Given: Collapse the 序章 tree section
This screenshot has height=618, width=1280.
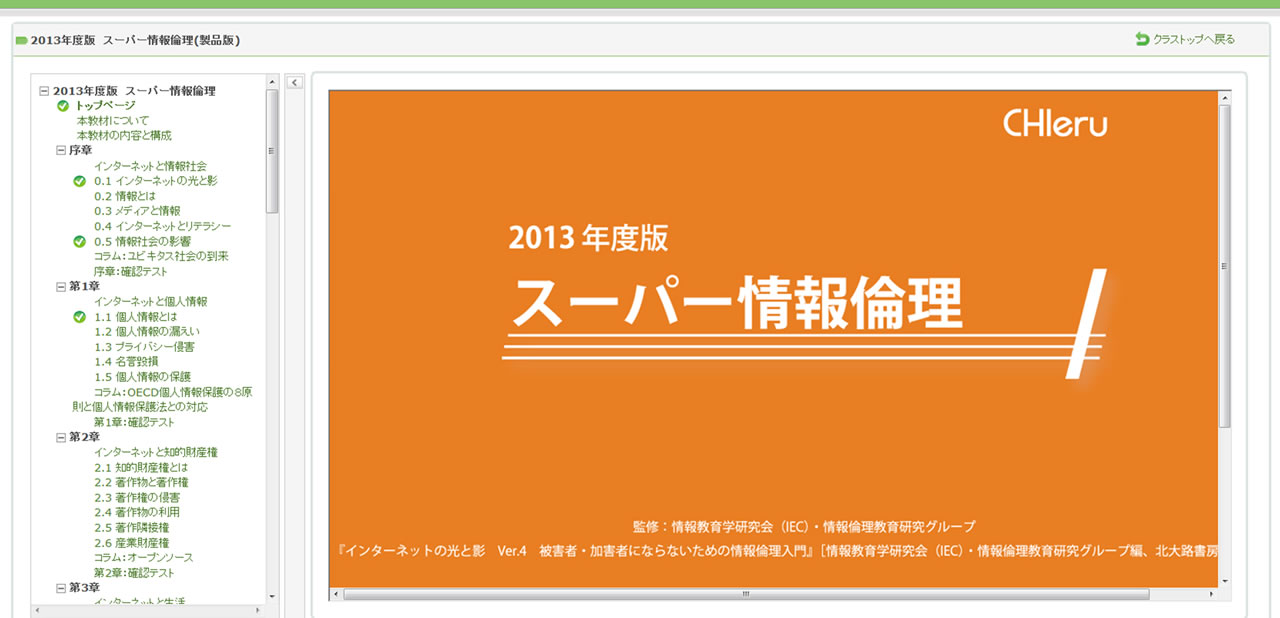Looking at the screenshot, I should tap(61, 151).
